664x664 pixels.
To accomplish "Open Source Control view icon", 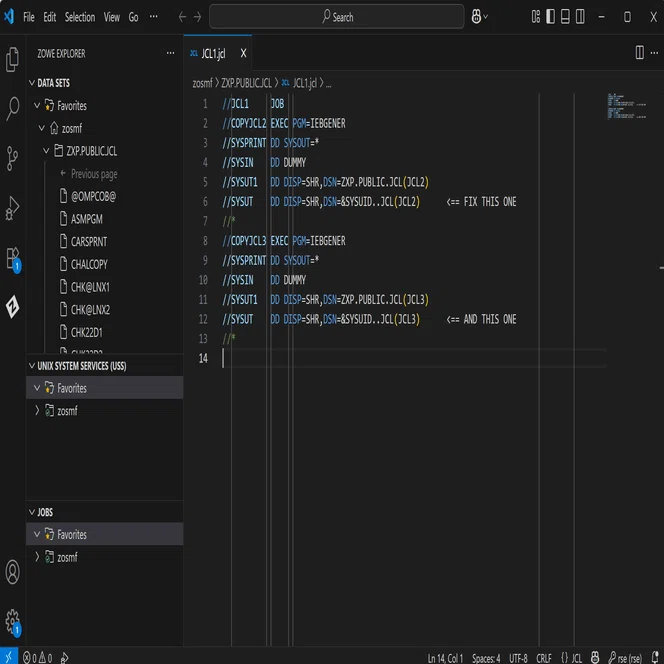I will coord(12,158).
